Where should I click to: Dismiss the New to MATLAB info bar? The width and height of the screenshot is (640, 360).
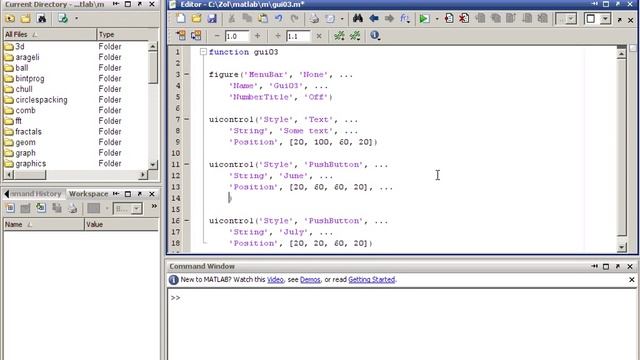[x=631, y=280]
